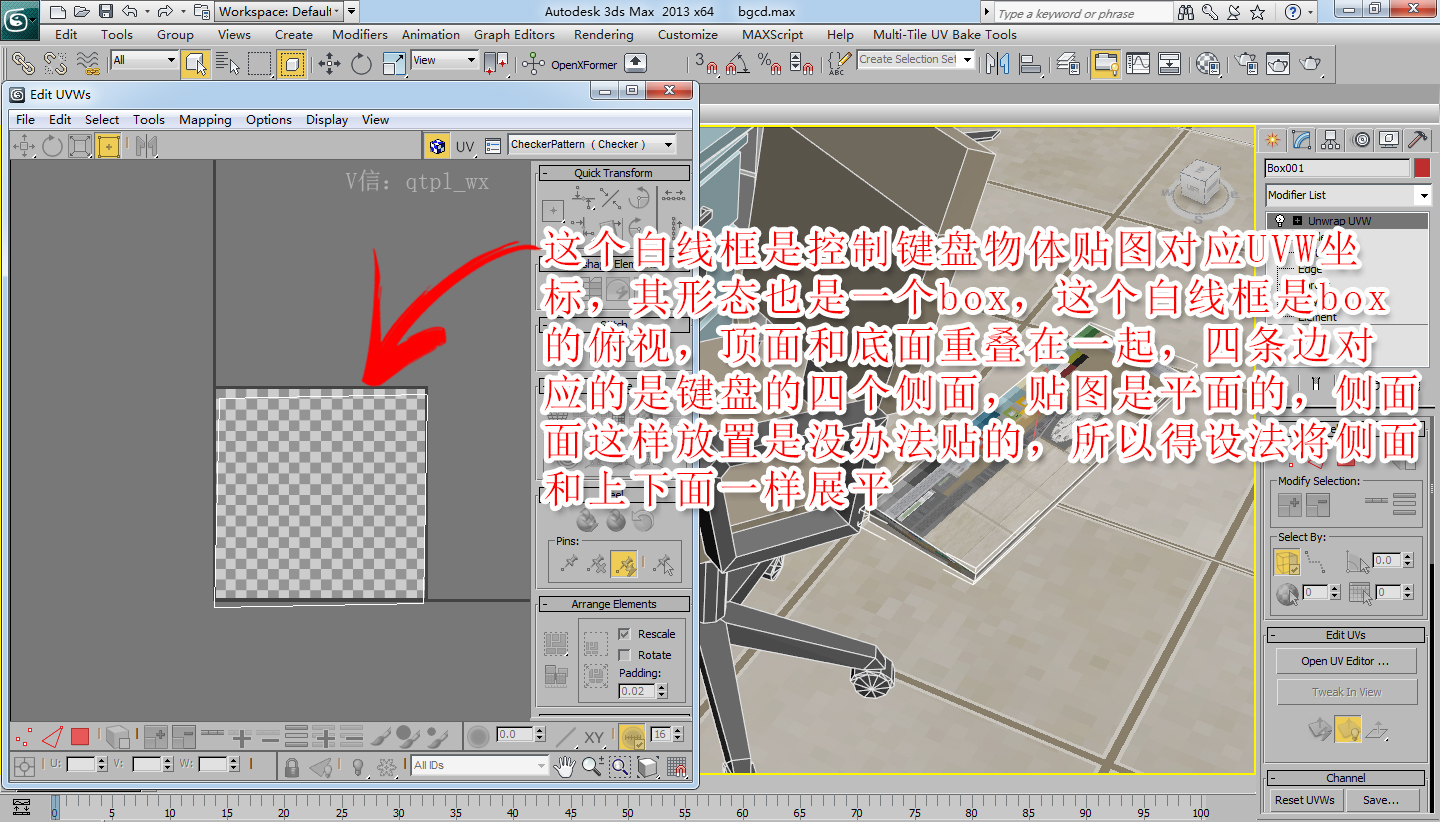Toggle the highlighted pin icon in Pins group
Viewport: 1440px width, 822px height.
(625, 565)
